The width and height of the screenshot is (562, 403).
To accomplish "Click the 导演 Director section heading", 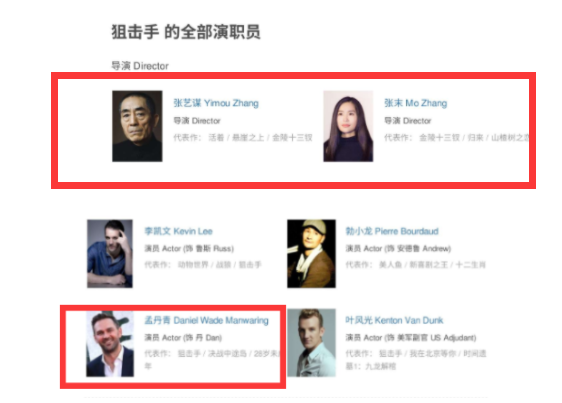I will [140, 66].
